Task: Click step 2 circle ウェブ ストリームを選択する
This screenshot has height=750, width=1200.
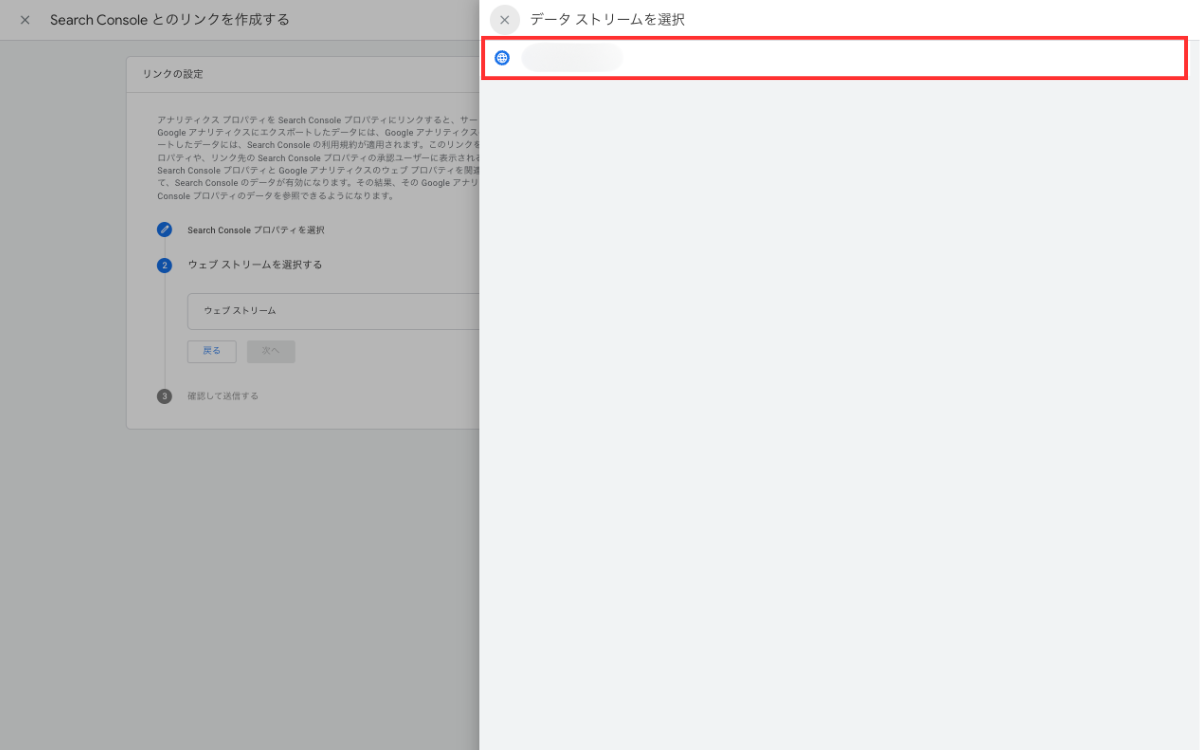Action: pos(164,265)
